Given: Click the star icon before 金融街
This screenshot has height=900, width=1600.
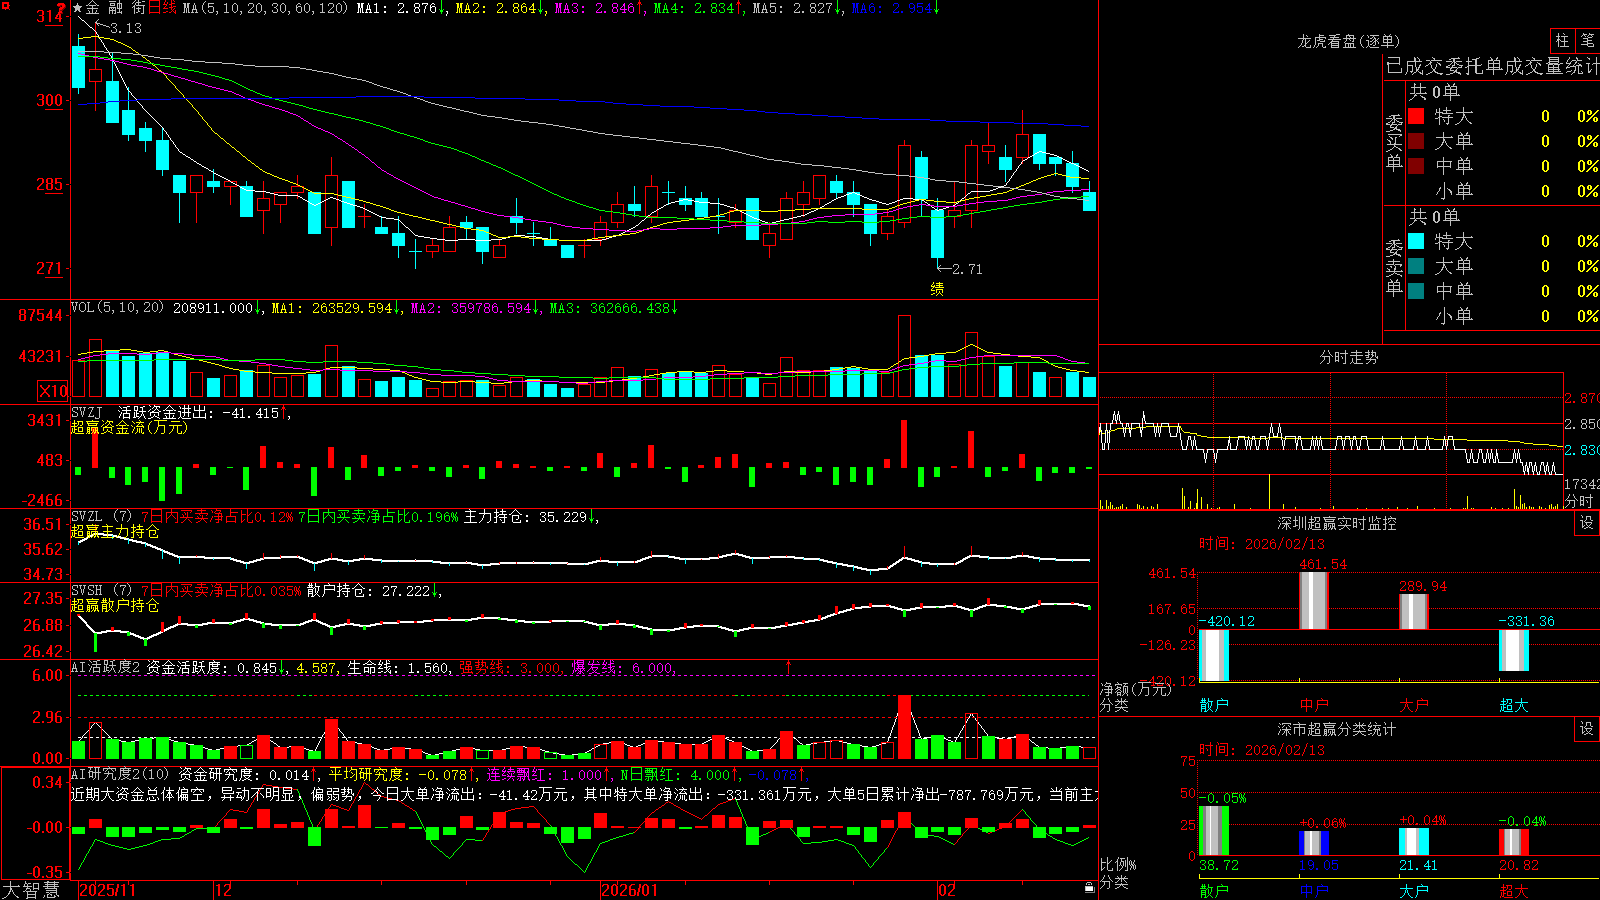Looking at the screenshot, I should click(78, 8).
